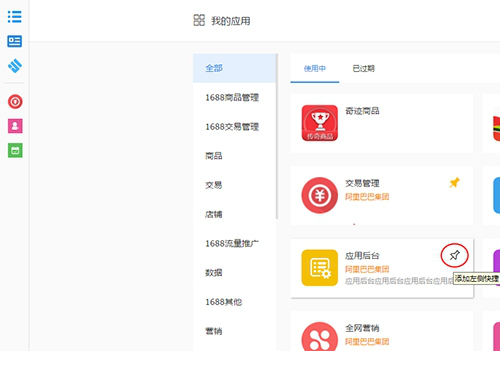Click the green calendar sidebar icon
Viewport: 500px width, 365px height.
tap(15, 150)
